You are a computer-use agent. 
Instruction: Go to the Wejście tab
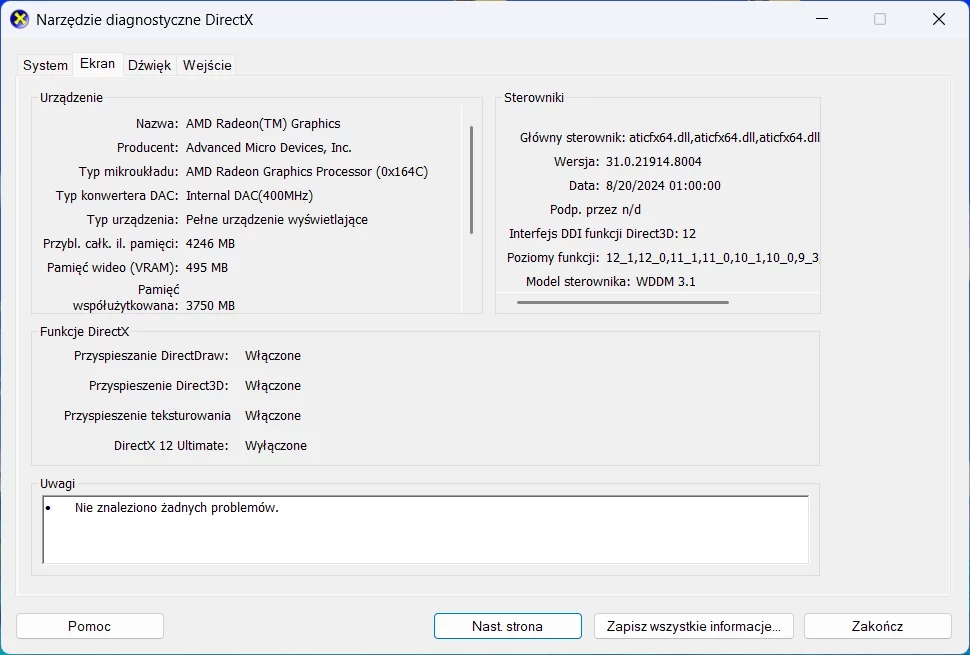click(207, 65)
